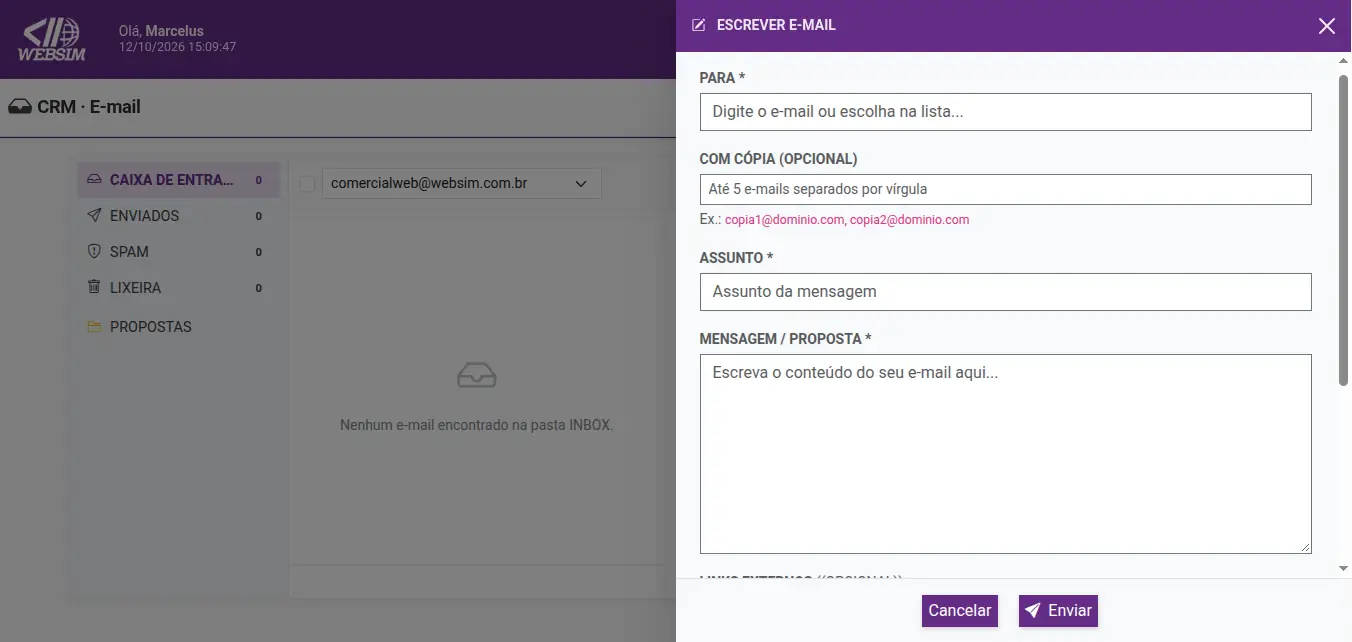The width and height of the screenshot is (1352, 642).
Task: Click the Mensagem / Proposta text area
Action: click(x=1005, y=454)
